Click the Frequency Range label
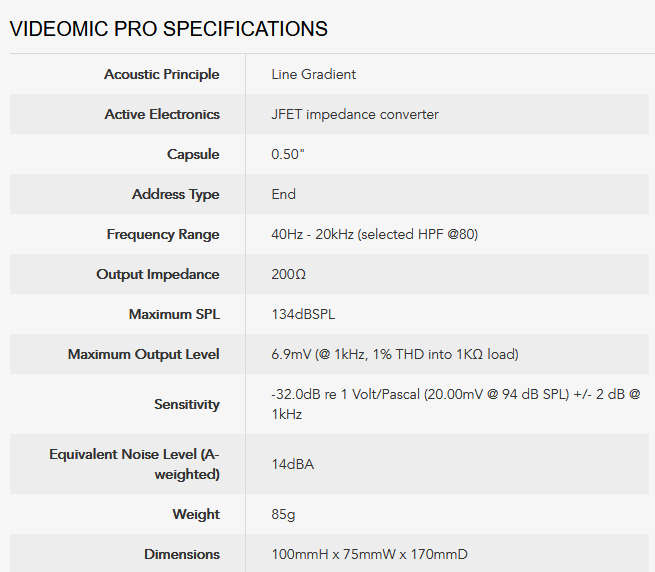 coord(163,234)
